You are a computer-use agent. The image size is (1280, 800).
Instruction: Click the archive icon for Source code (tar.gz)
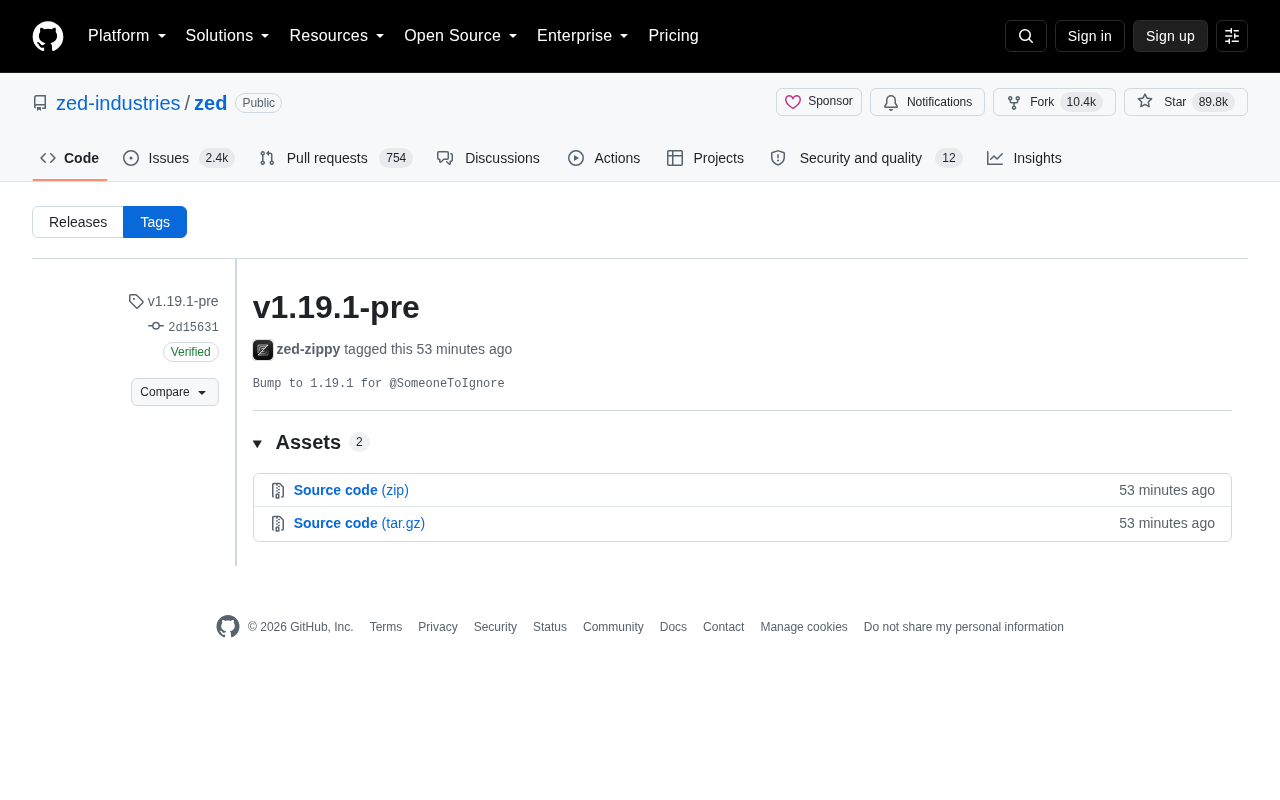(x=278, y=524)
